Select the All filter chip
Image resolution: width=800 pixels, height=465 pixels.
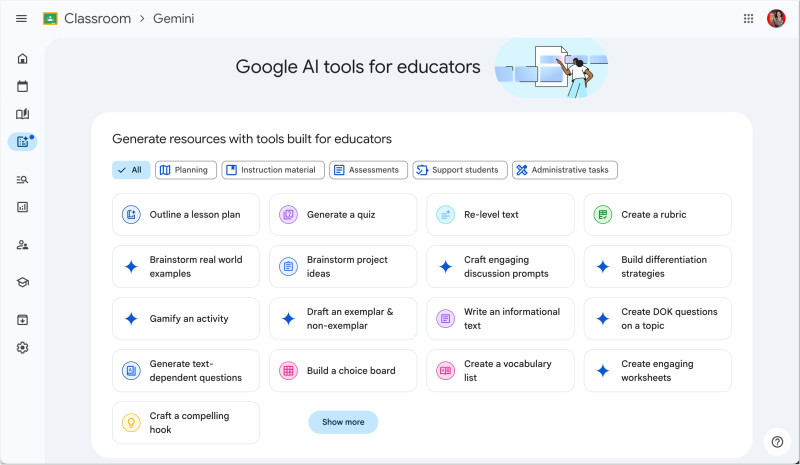tap(131, 170)
